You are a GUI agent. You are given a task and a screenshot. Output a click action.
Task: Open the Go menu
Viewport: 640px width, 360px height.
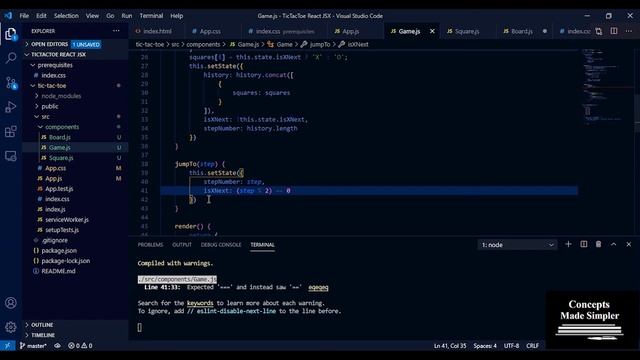(110, 16)
